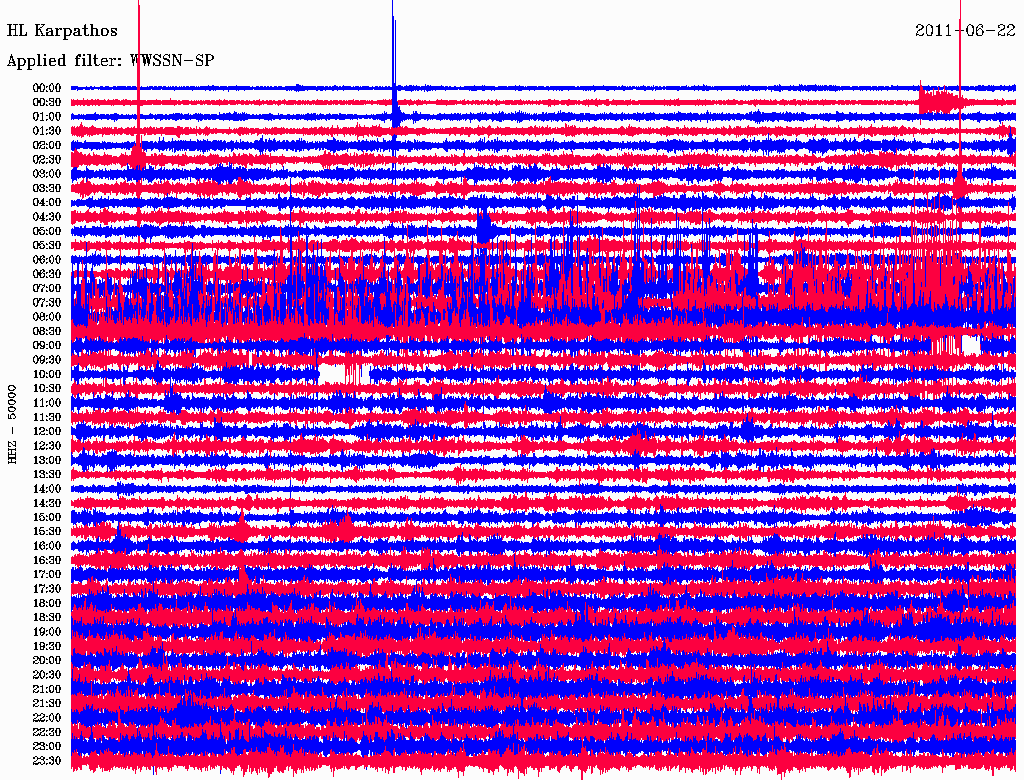Select the 15:30 time label
1024x780 pixels.
pyautogui.click(x=47, y=531)
